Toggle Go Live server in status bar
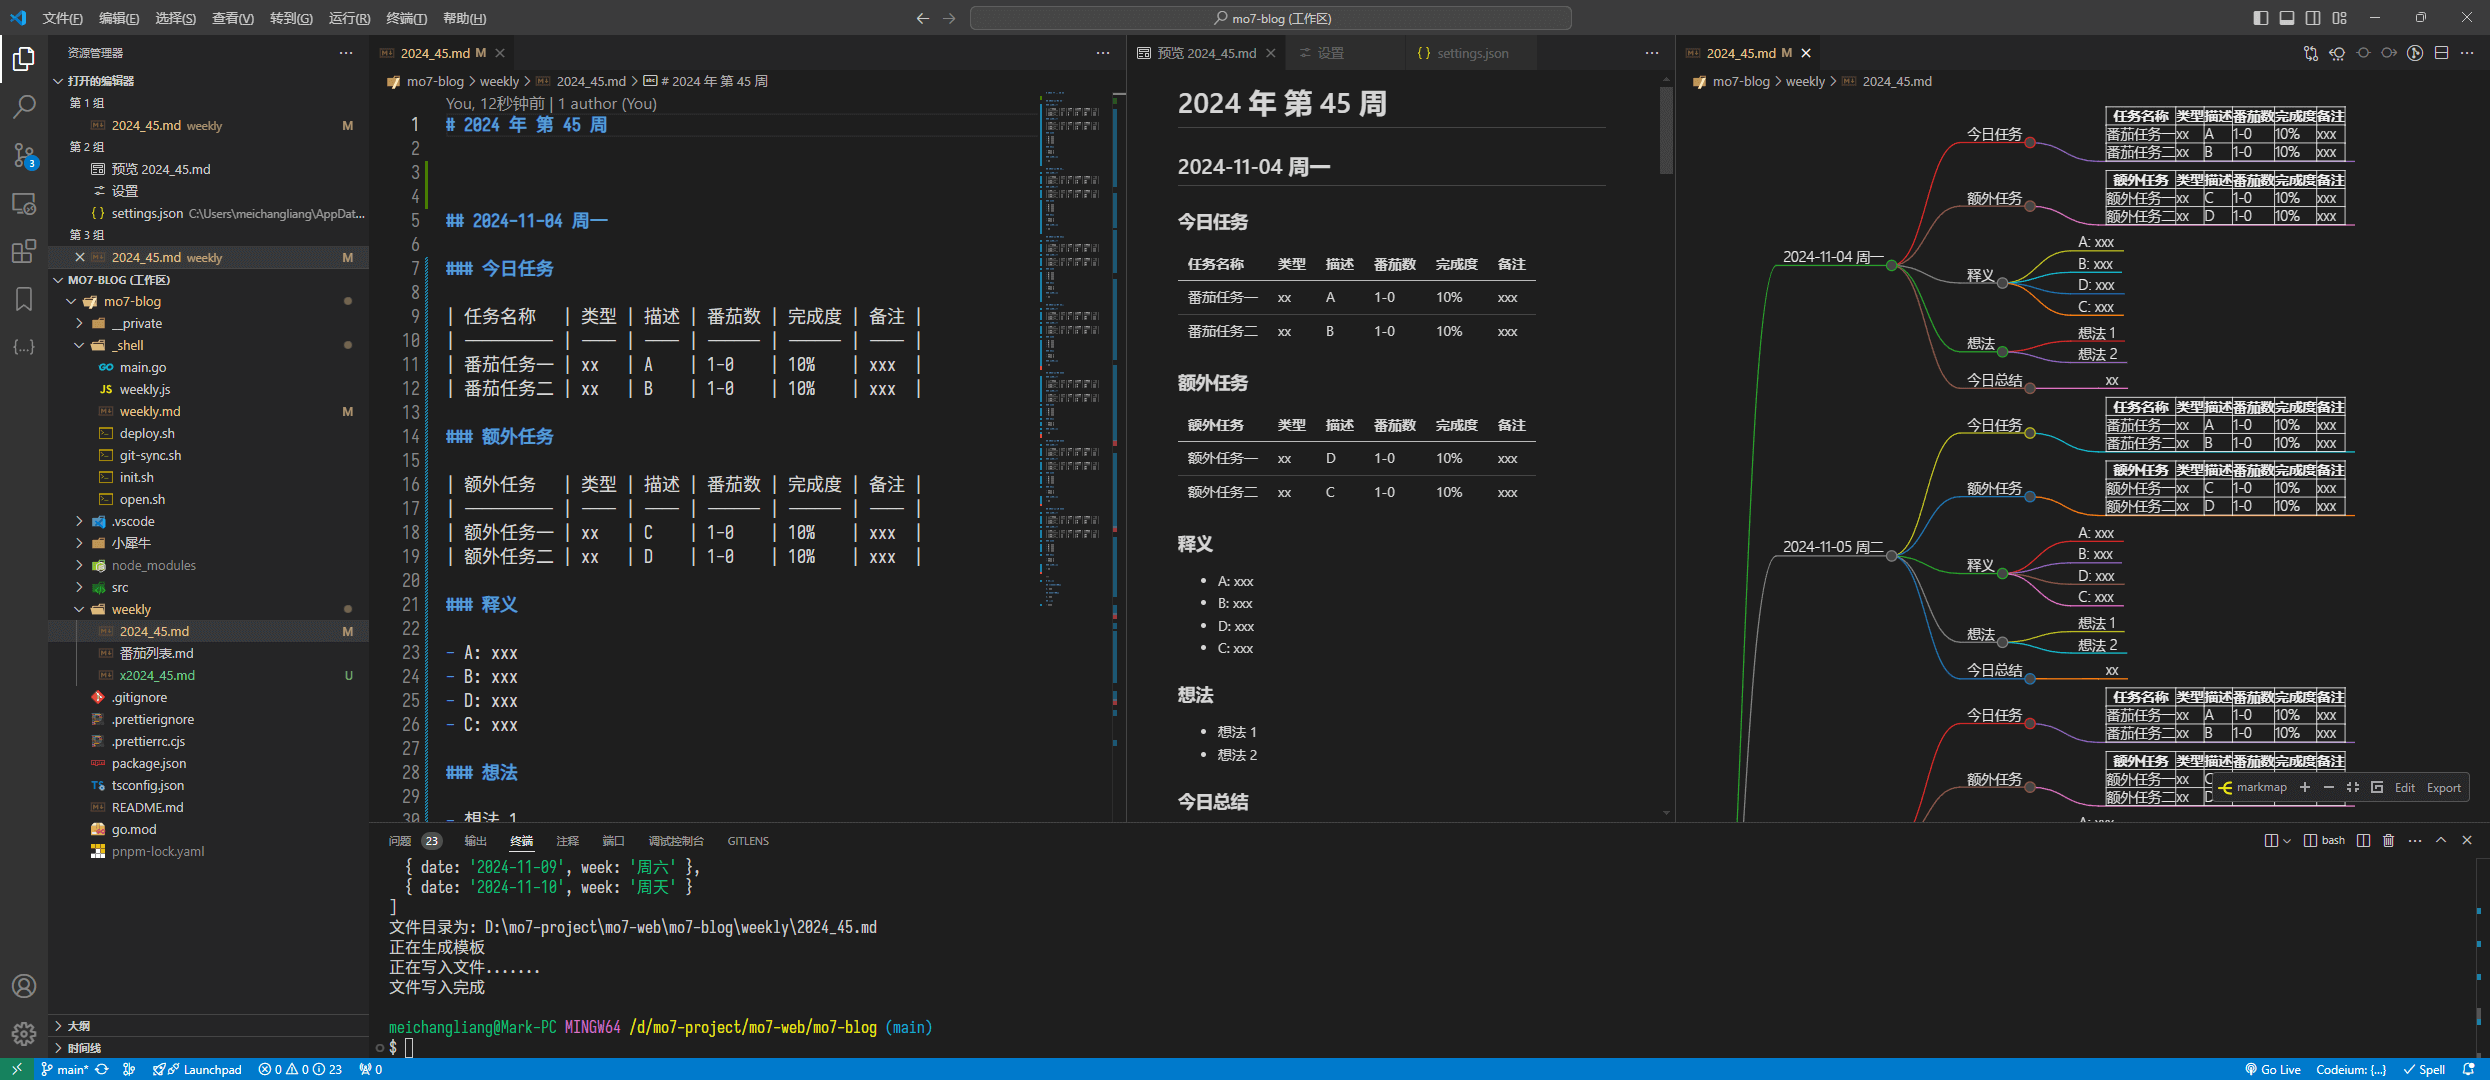 (2273, 1069)
